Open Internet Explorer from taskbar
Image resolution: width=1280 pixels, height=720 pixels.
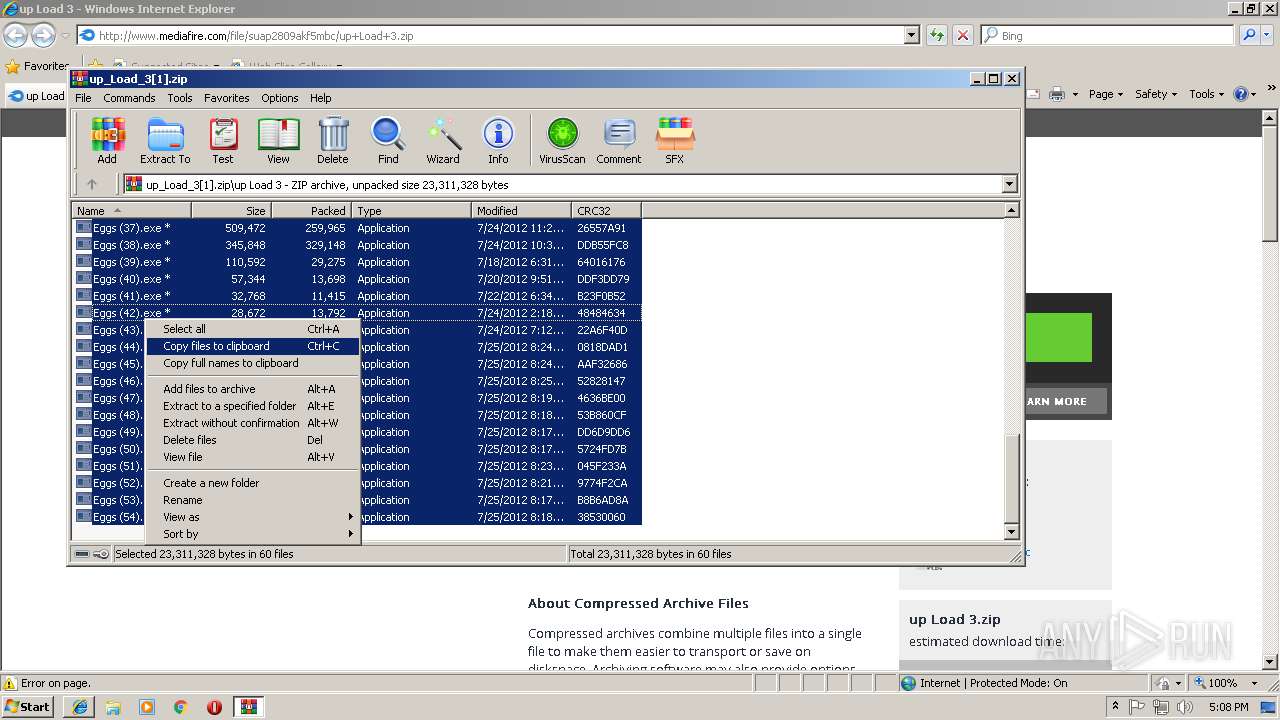coord(80,707)
